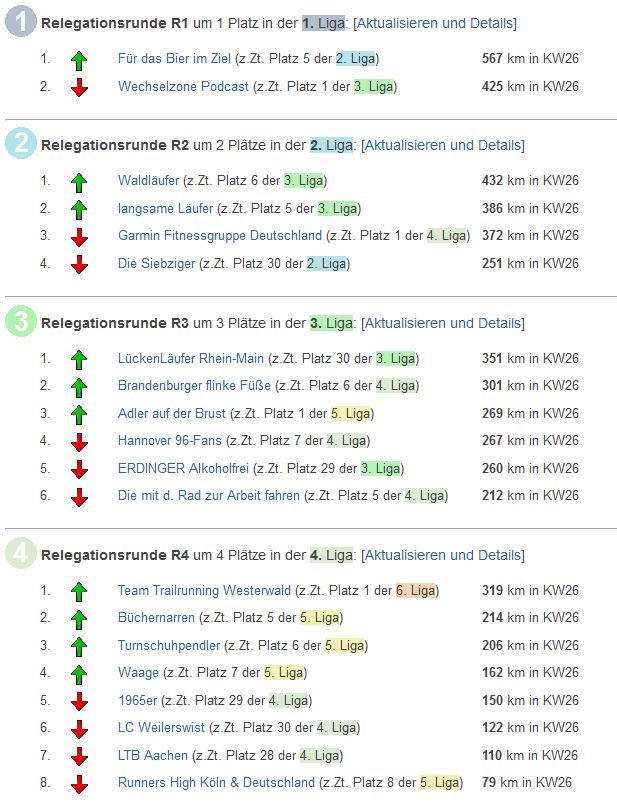
Task: Click the 2. Liga label in R2 heading
Action: point(334,145)
